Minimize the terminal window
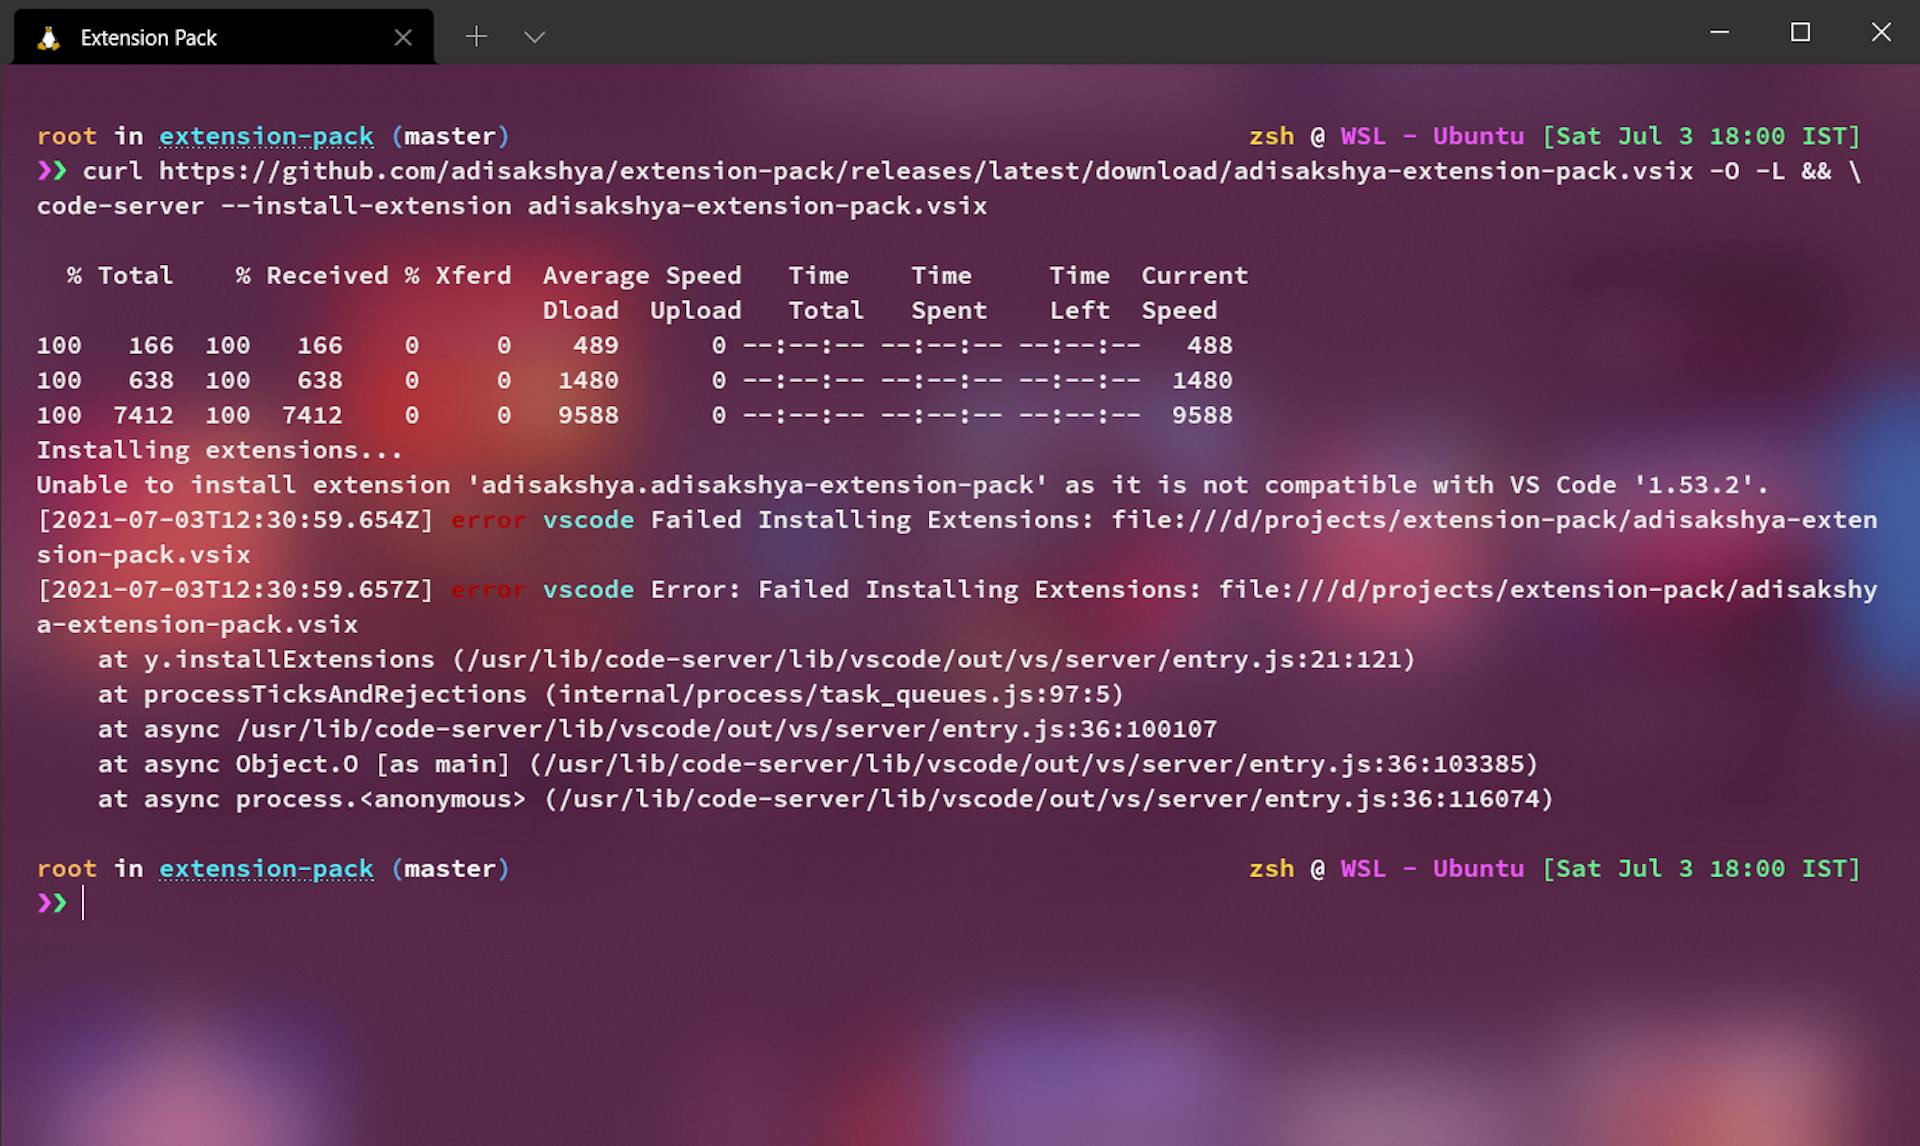Screen dimensions: 1920x1146 tap(1718, 32)
